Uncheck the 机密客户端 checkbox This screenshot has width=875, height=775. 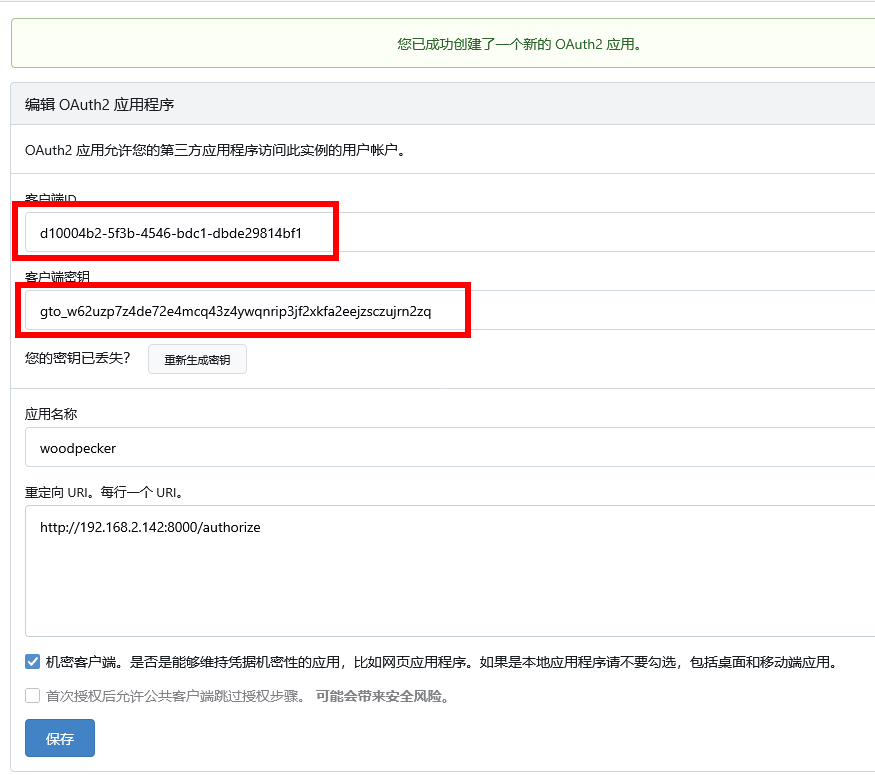pyautogui.click(x=33, y=662)
